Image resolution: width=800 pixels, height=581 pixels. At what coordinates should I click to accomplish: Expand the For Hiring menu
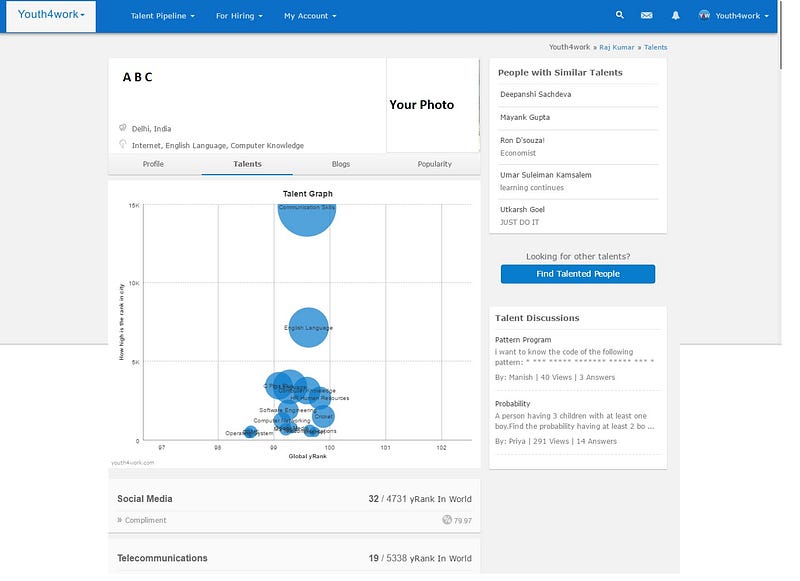(239, 16)
